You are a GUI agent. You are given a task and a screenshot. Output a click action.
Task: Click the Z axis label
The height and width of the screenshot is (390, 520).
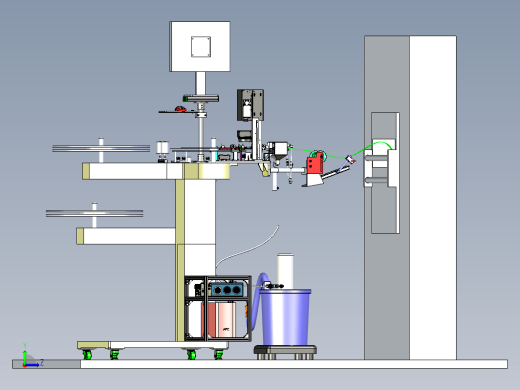pos(42,362)
